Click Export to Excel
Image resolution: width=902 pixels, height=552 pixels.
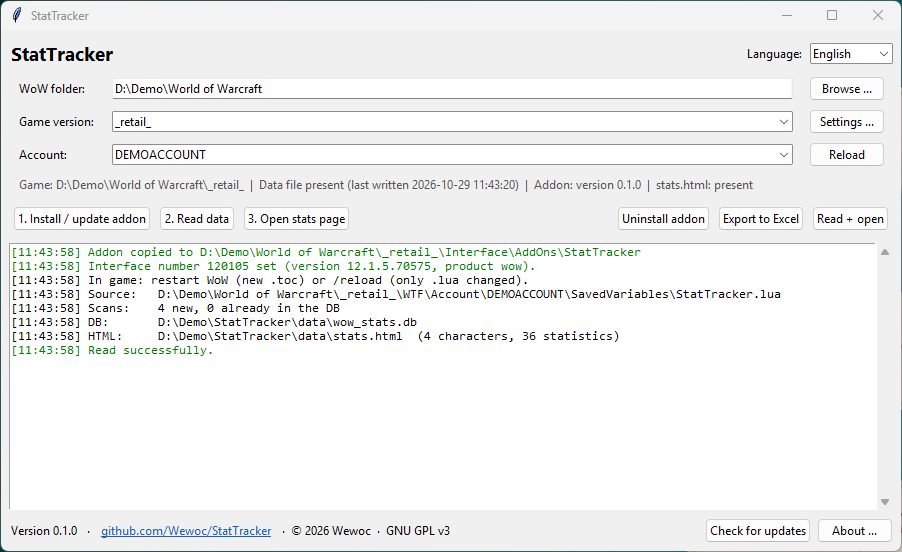(760, 219)
